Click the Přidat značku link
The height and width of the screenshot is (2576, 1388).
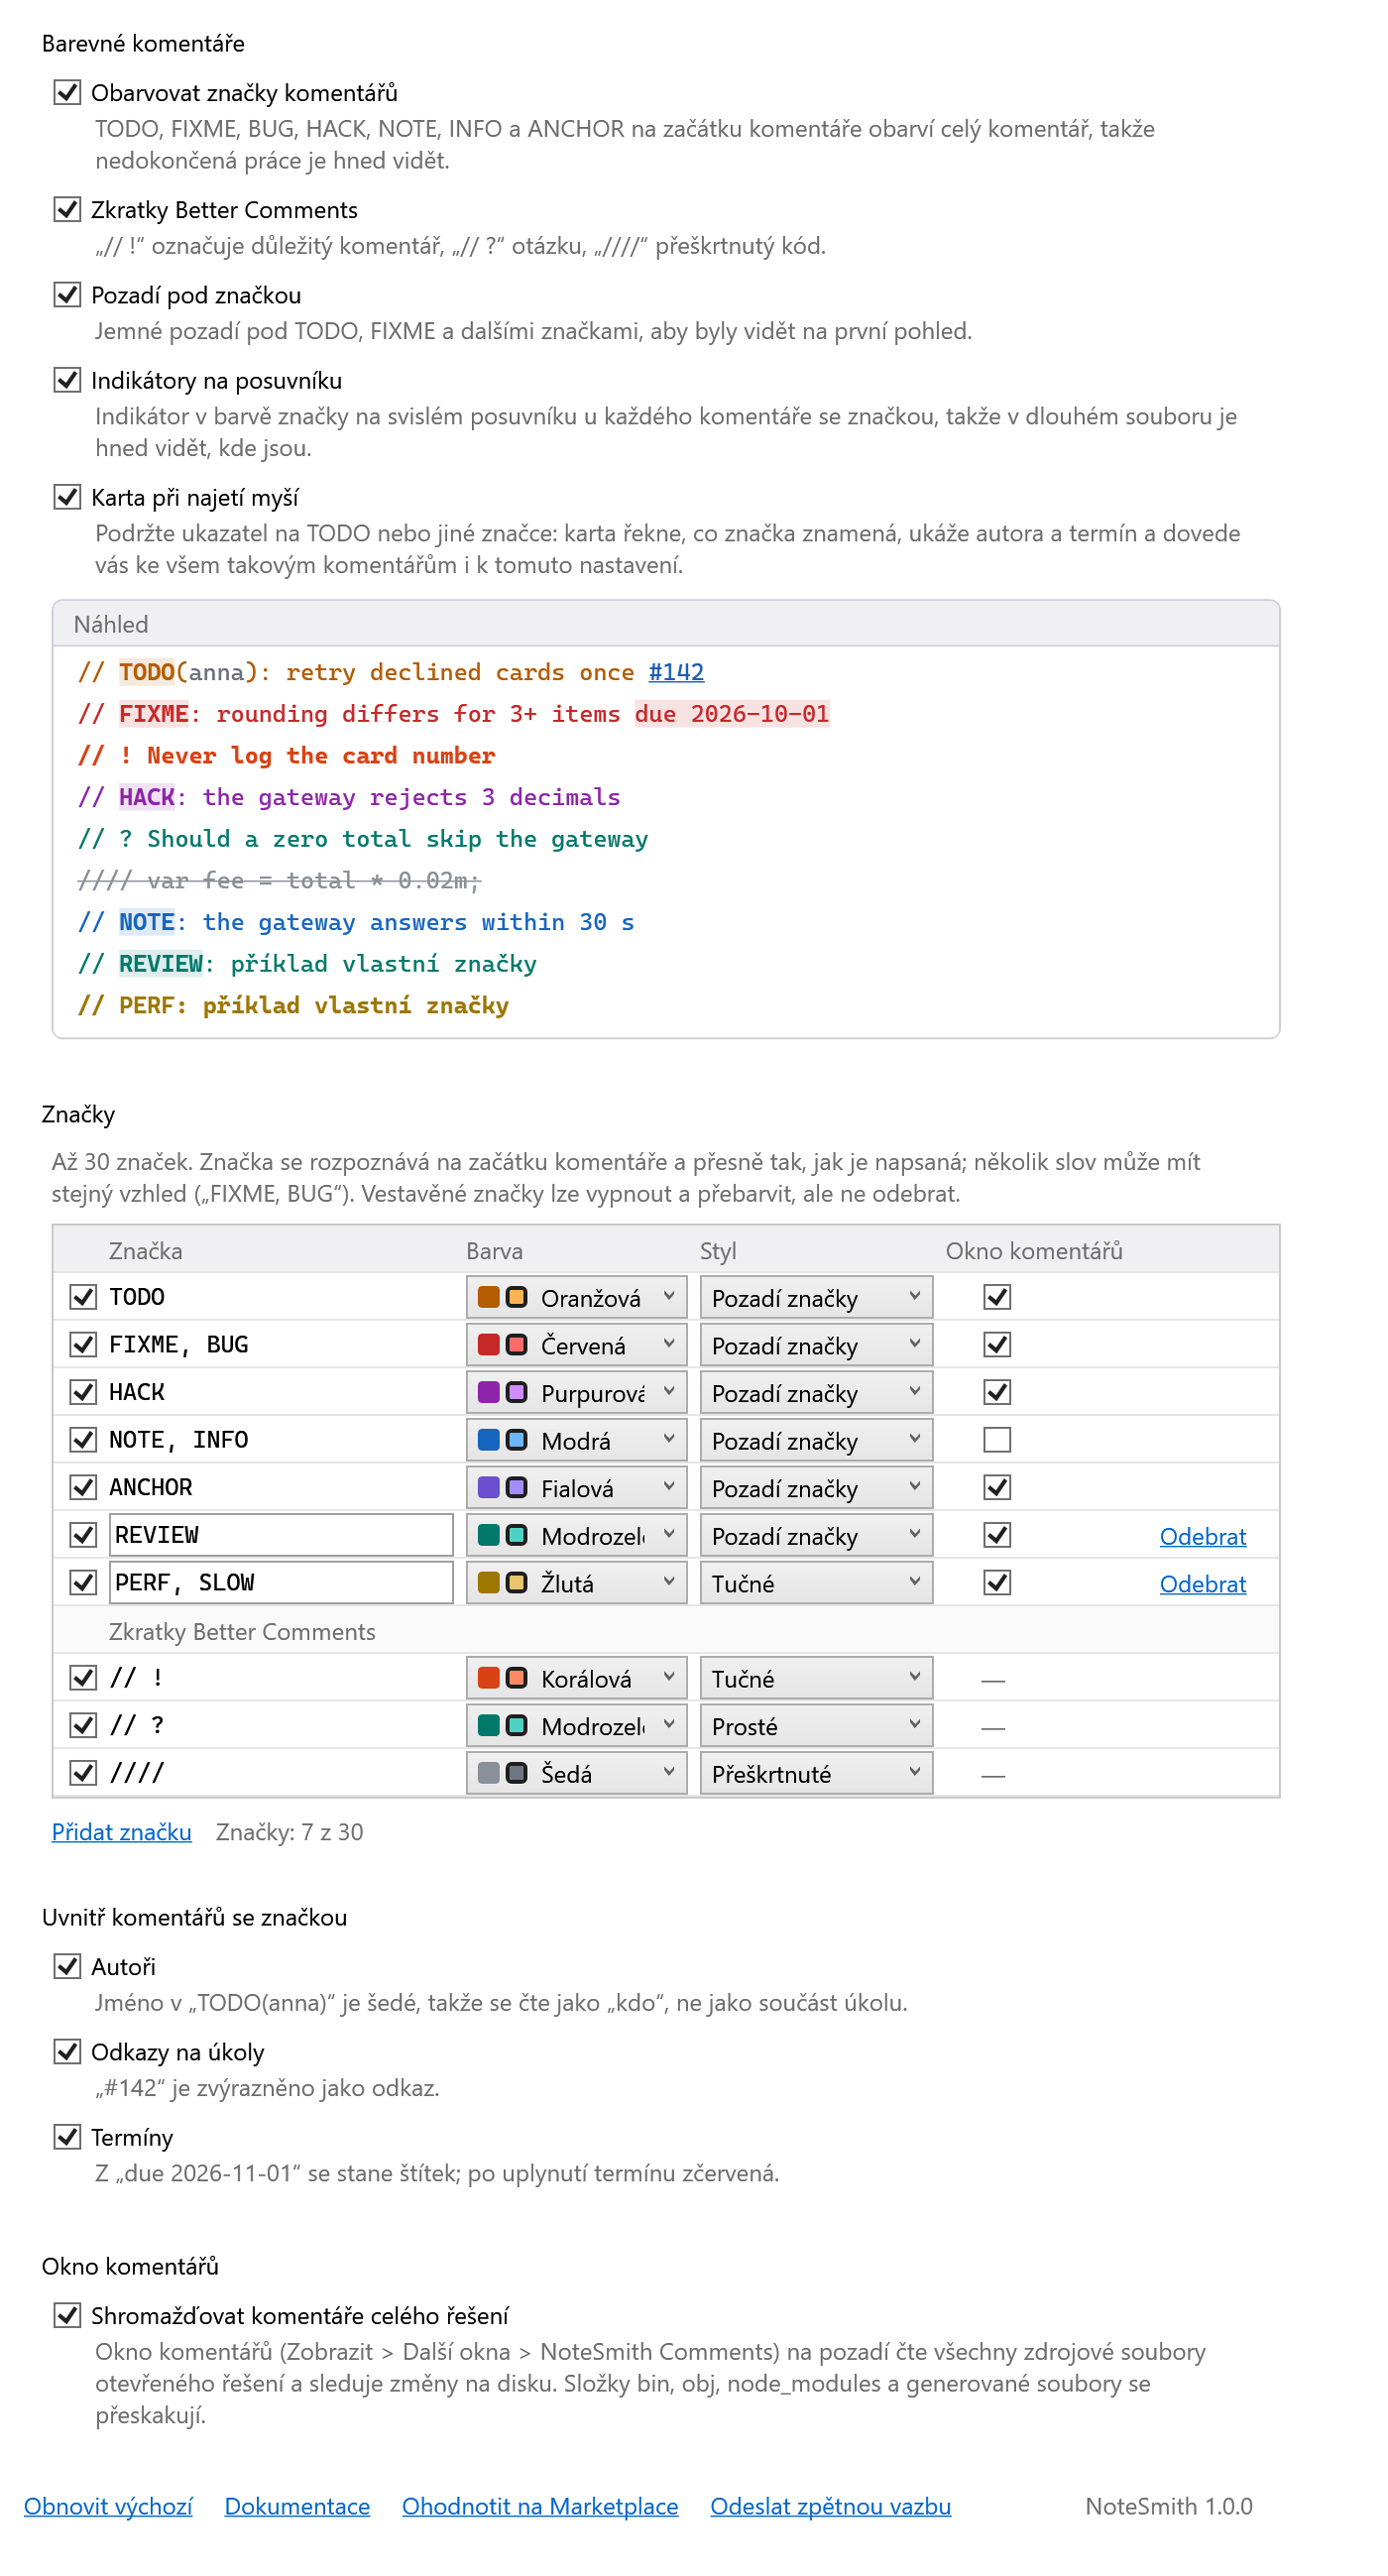122,1832
